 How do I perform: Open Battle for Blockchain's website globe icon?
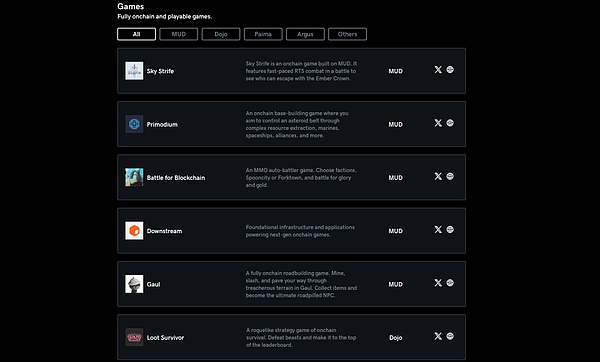(x=450, y=176)
